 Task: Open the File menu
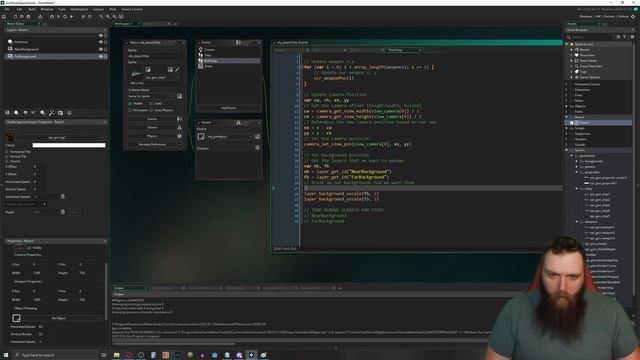7,9
